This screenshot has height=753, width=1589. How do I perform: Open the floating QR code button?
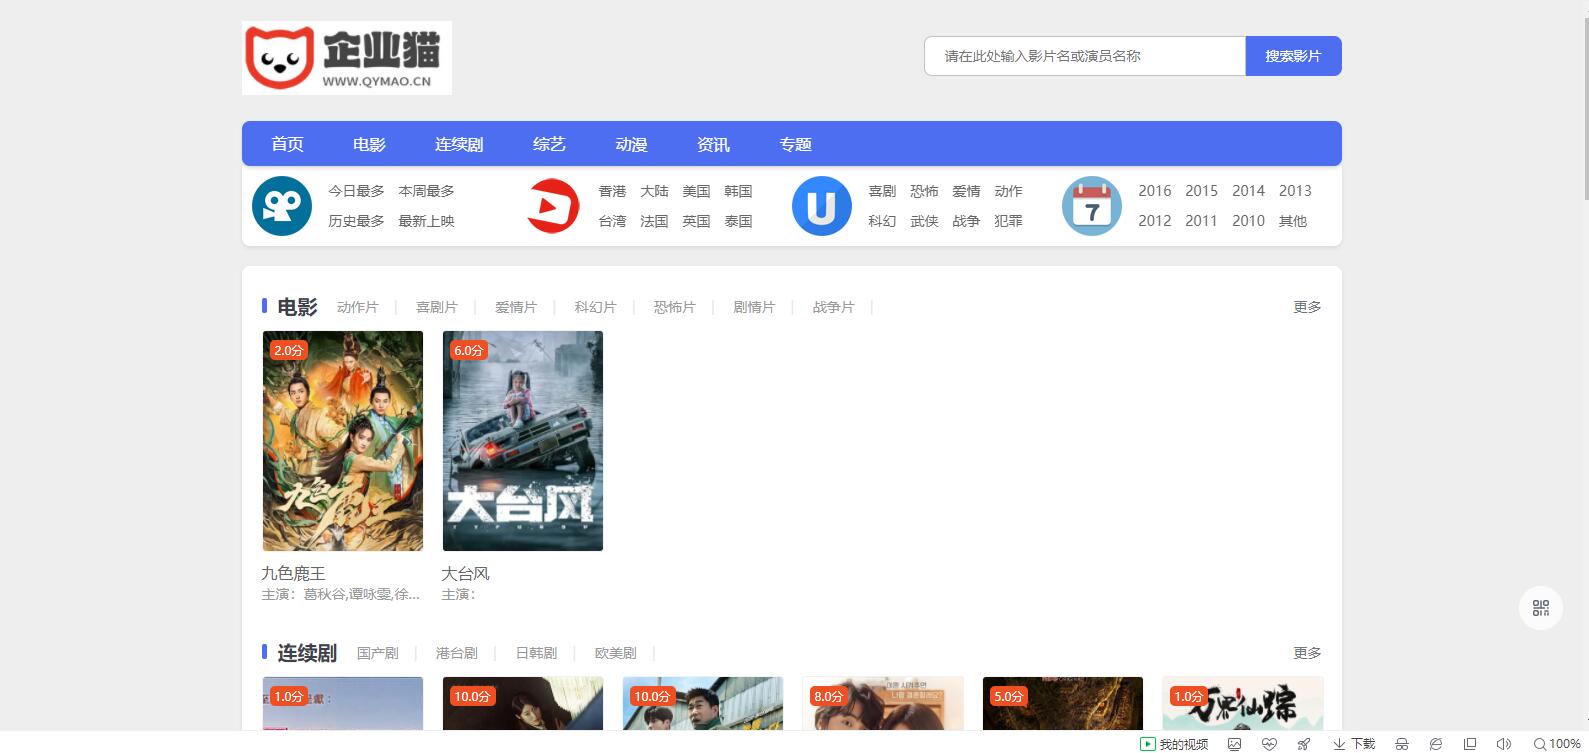click(x=1540, y=608)
